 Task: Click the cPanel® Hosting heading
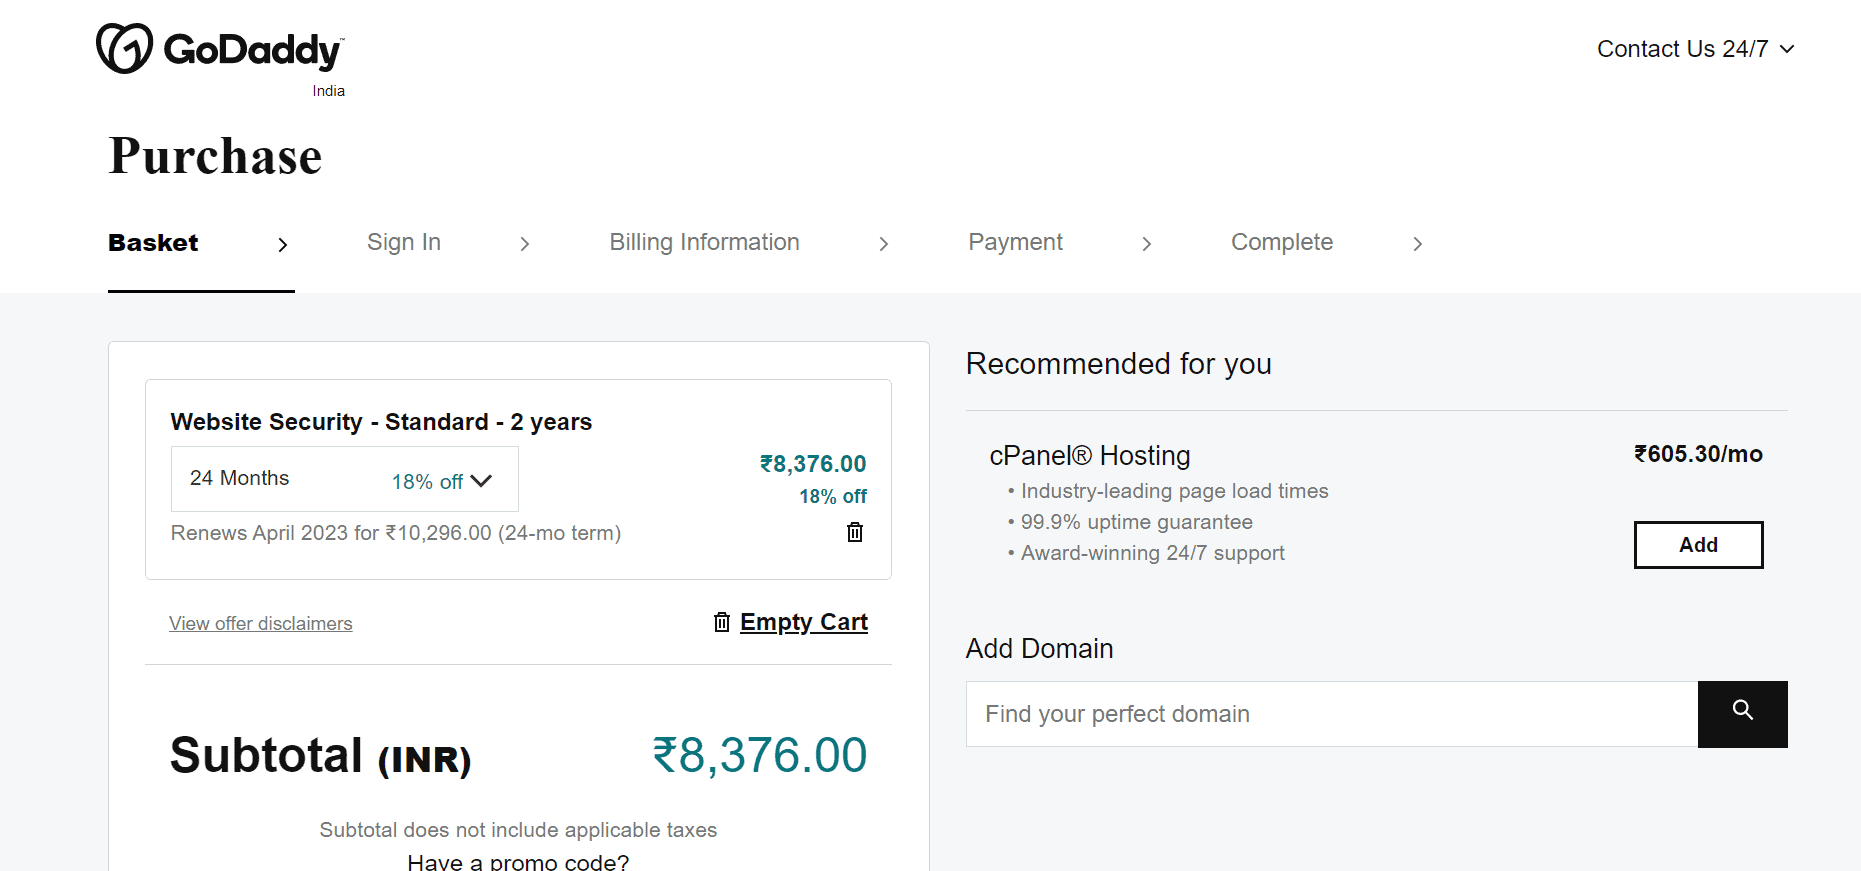[x=1090, y=456]
